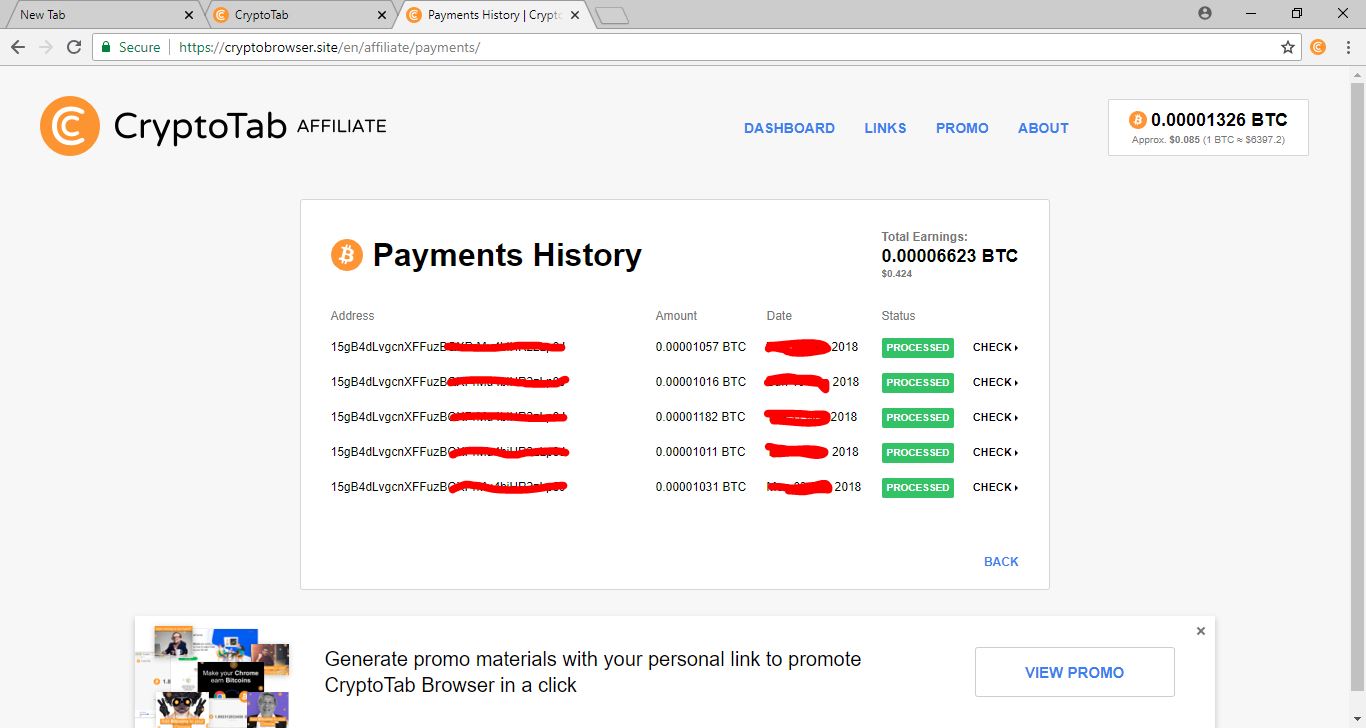Click the promo materials thumbnail image
This screenshot has height=728, width=1366.
212,678
